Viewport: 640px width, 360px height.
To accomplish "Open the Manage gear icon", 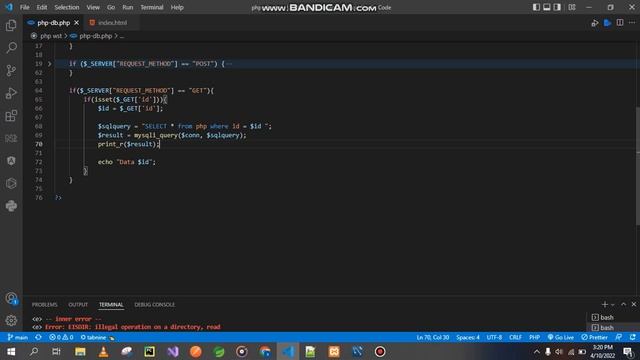I will pyautogui.click(x=11, y=321).
